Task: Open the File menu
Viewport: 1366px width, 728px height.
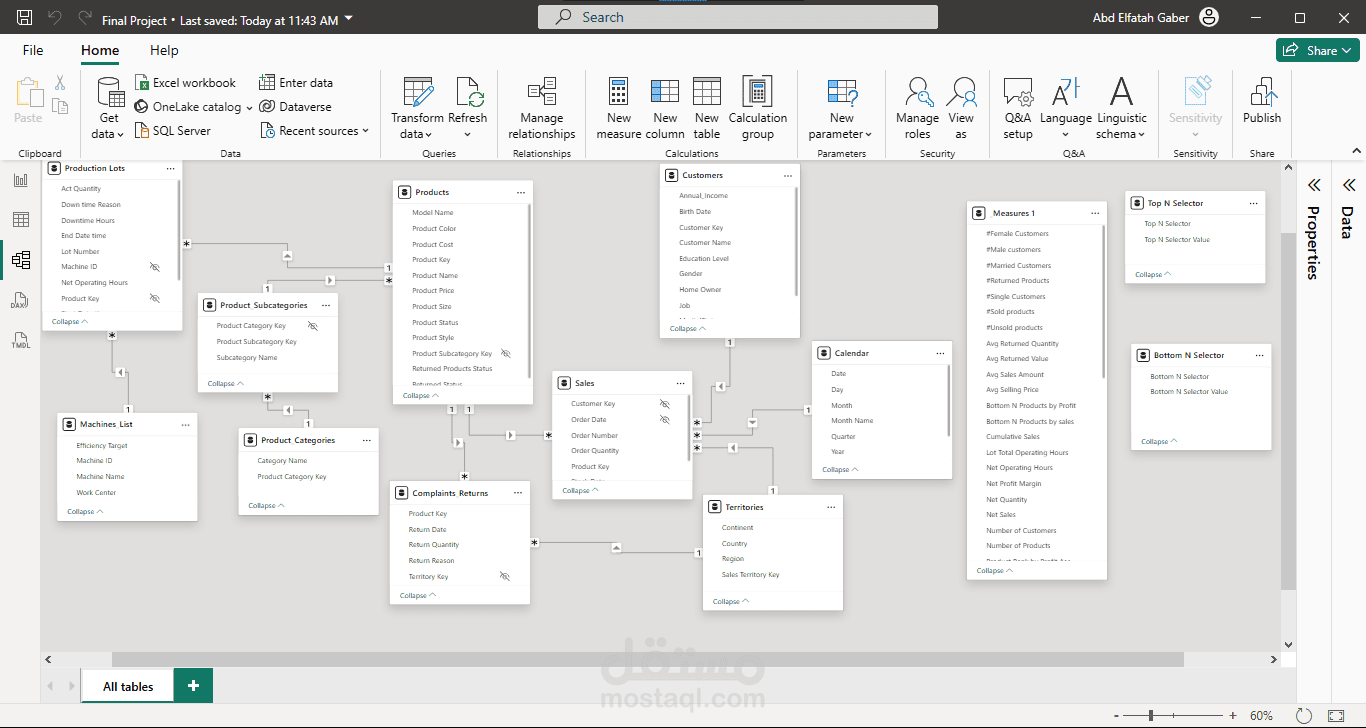Action: point(33,51)
